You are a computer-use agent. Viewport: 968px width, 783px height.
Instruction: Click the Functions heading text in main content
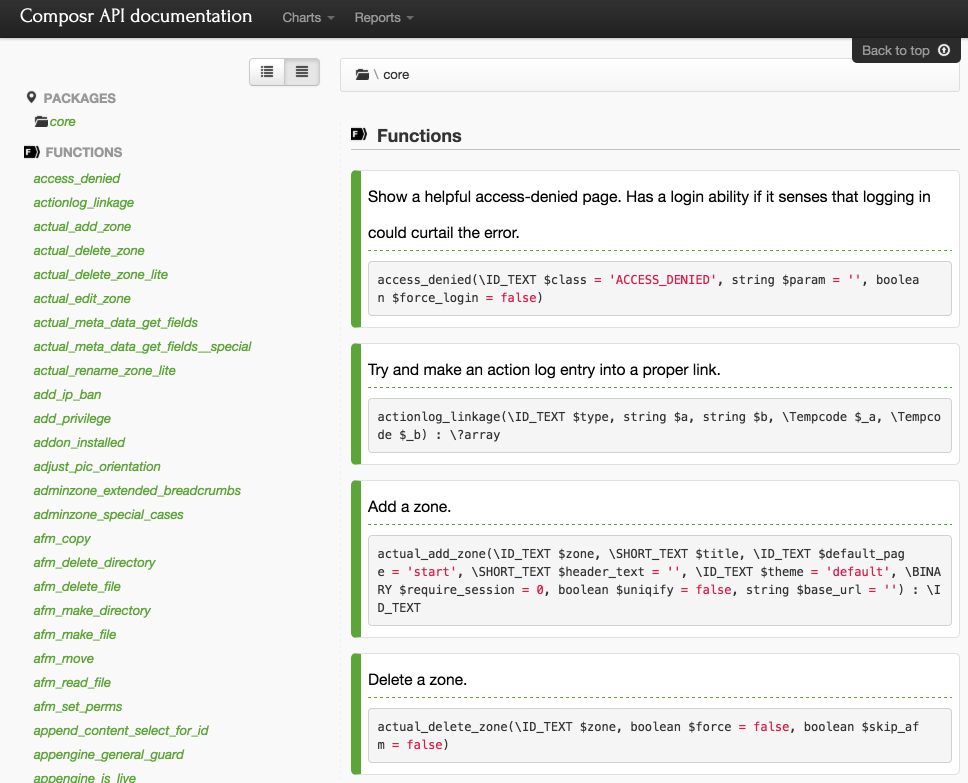pyautogui.click(x=419, y=136)
